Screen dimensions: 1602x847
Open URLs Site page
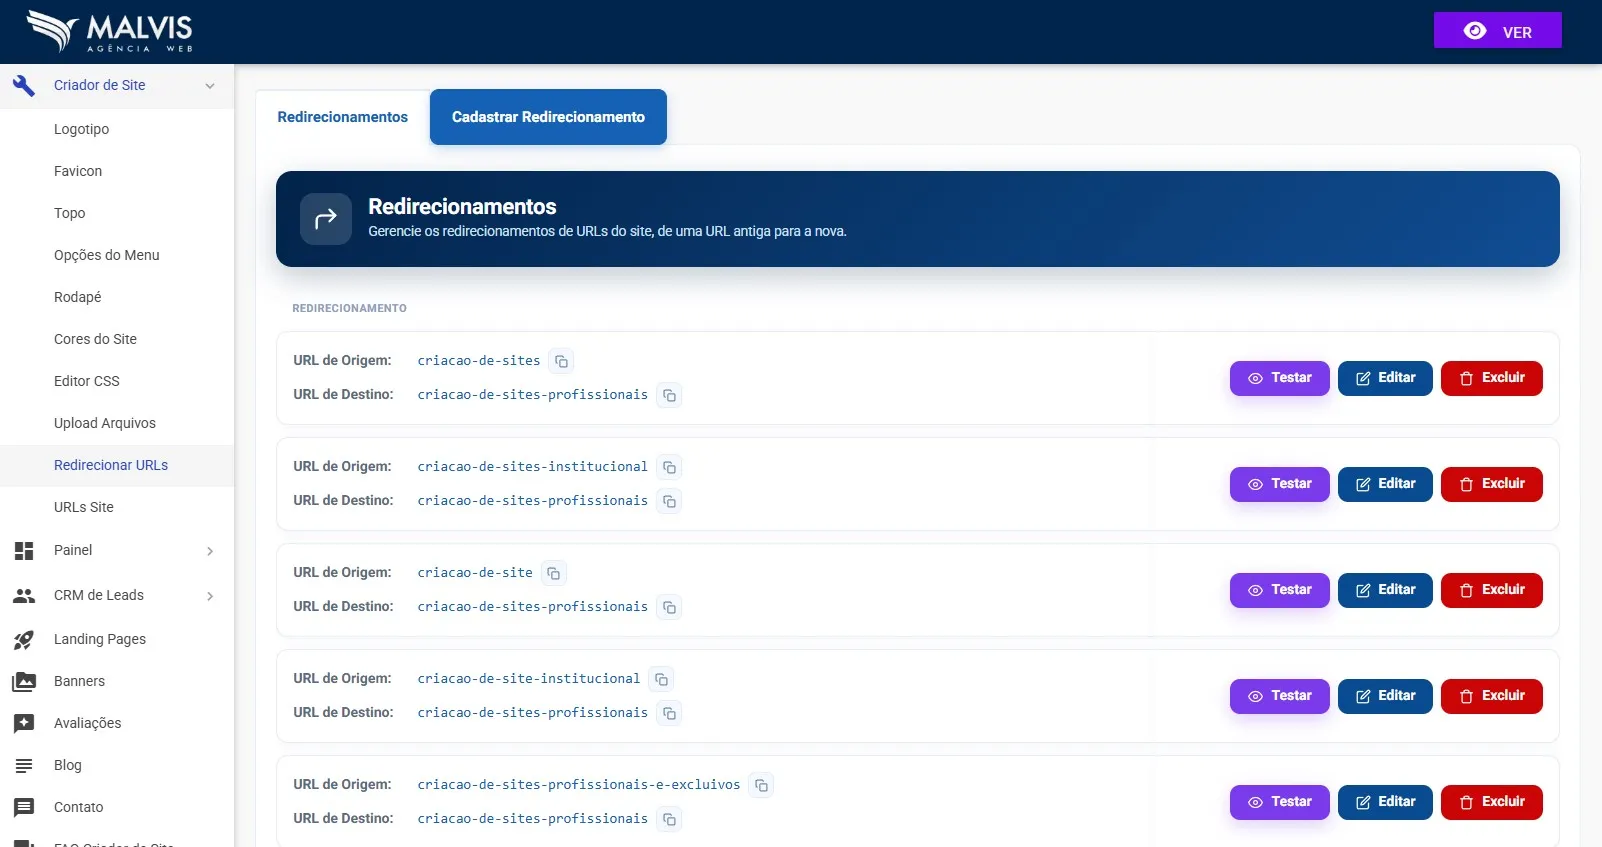pyautogui.click(x=117, y=507)
